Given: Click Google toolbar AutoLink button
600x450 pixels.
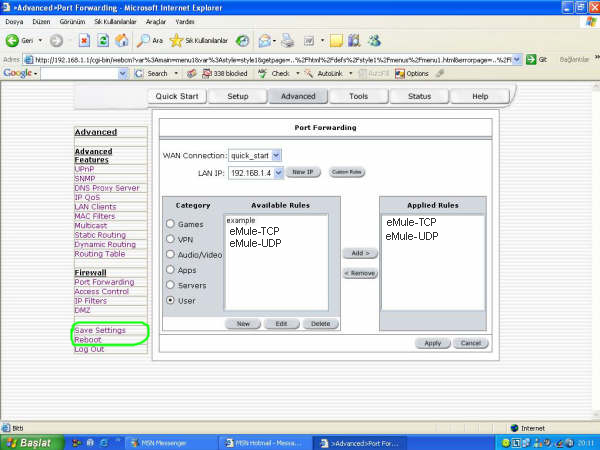Looking at the screenshot, I should (x=324, y=73).
